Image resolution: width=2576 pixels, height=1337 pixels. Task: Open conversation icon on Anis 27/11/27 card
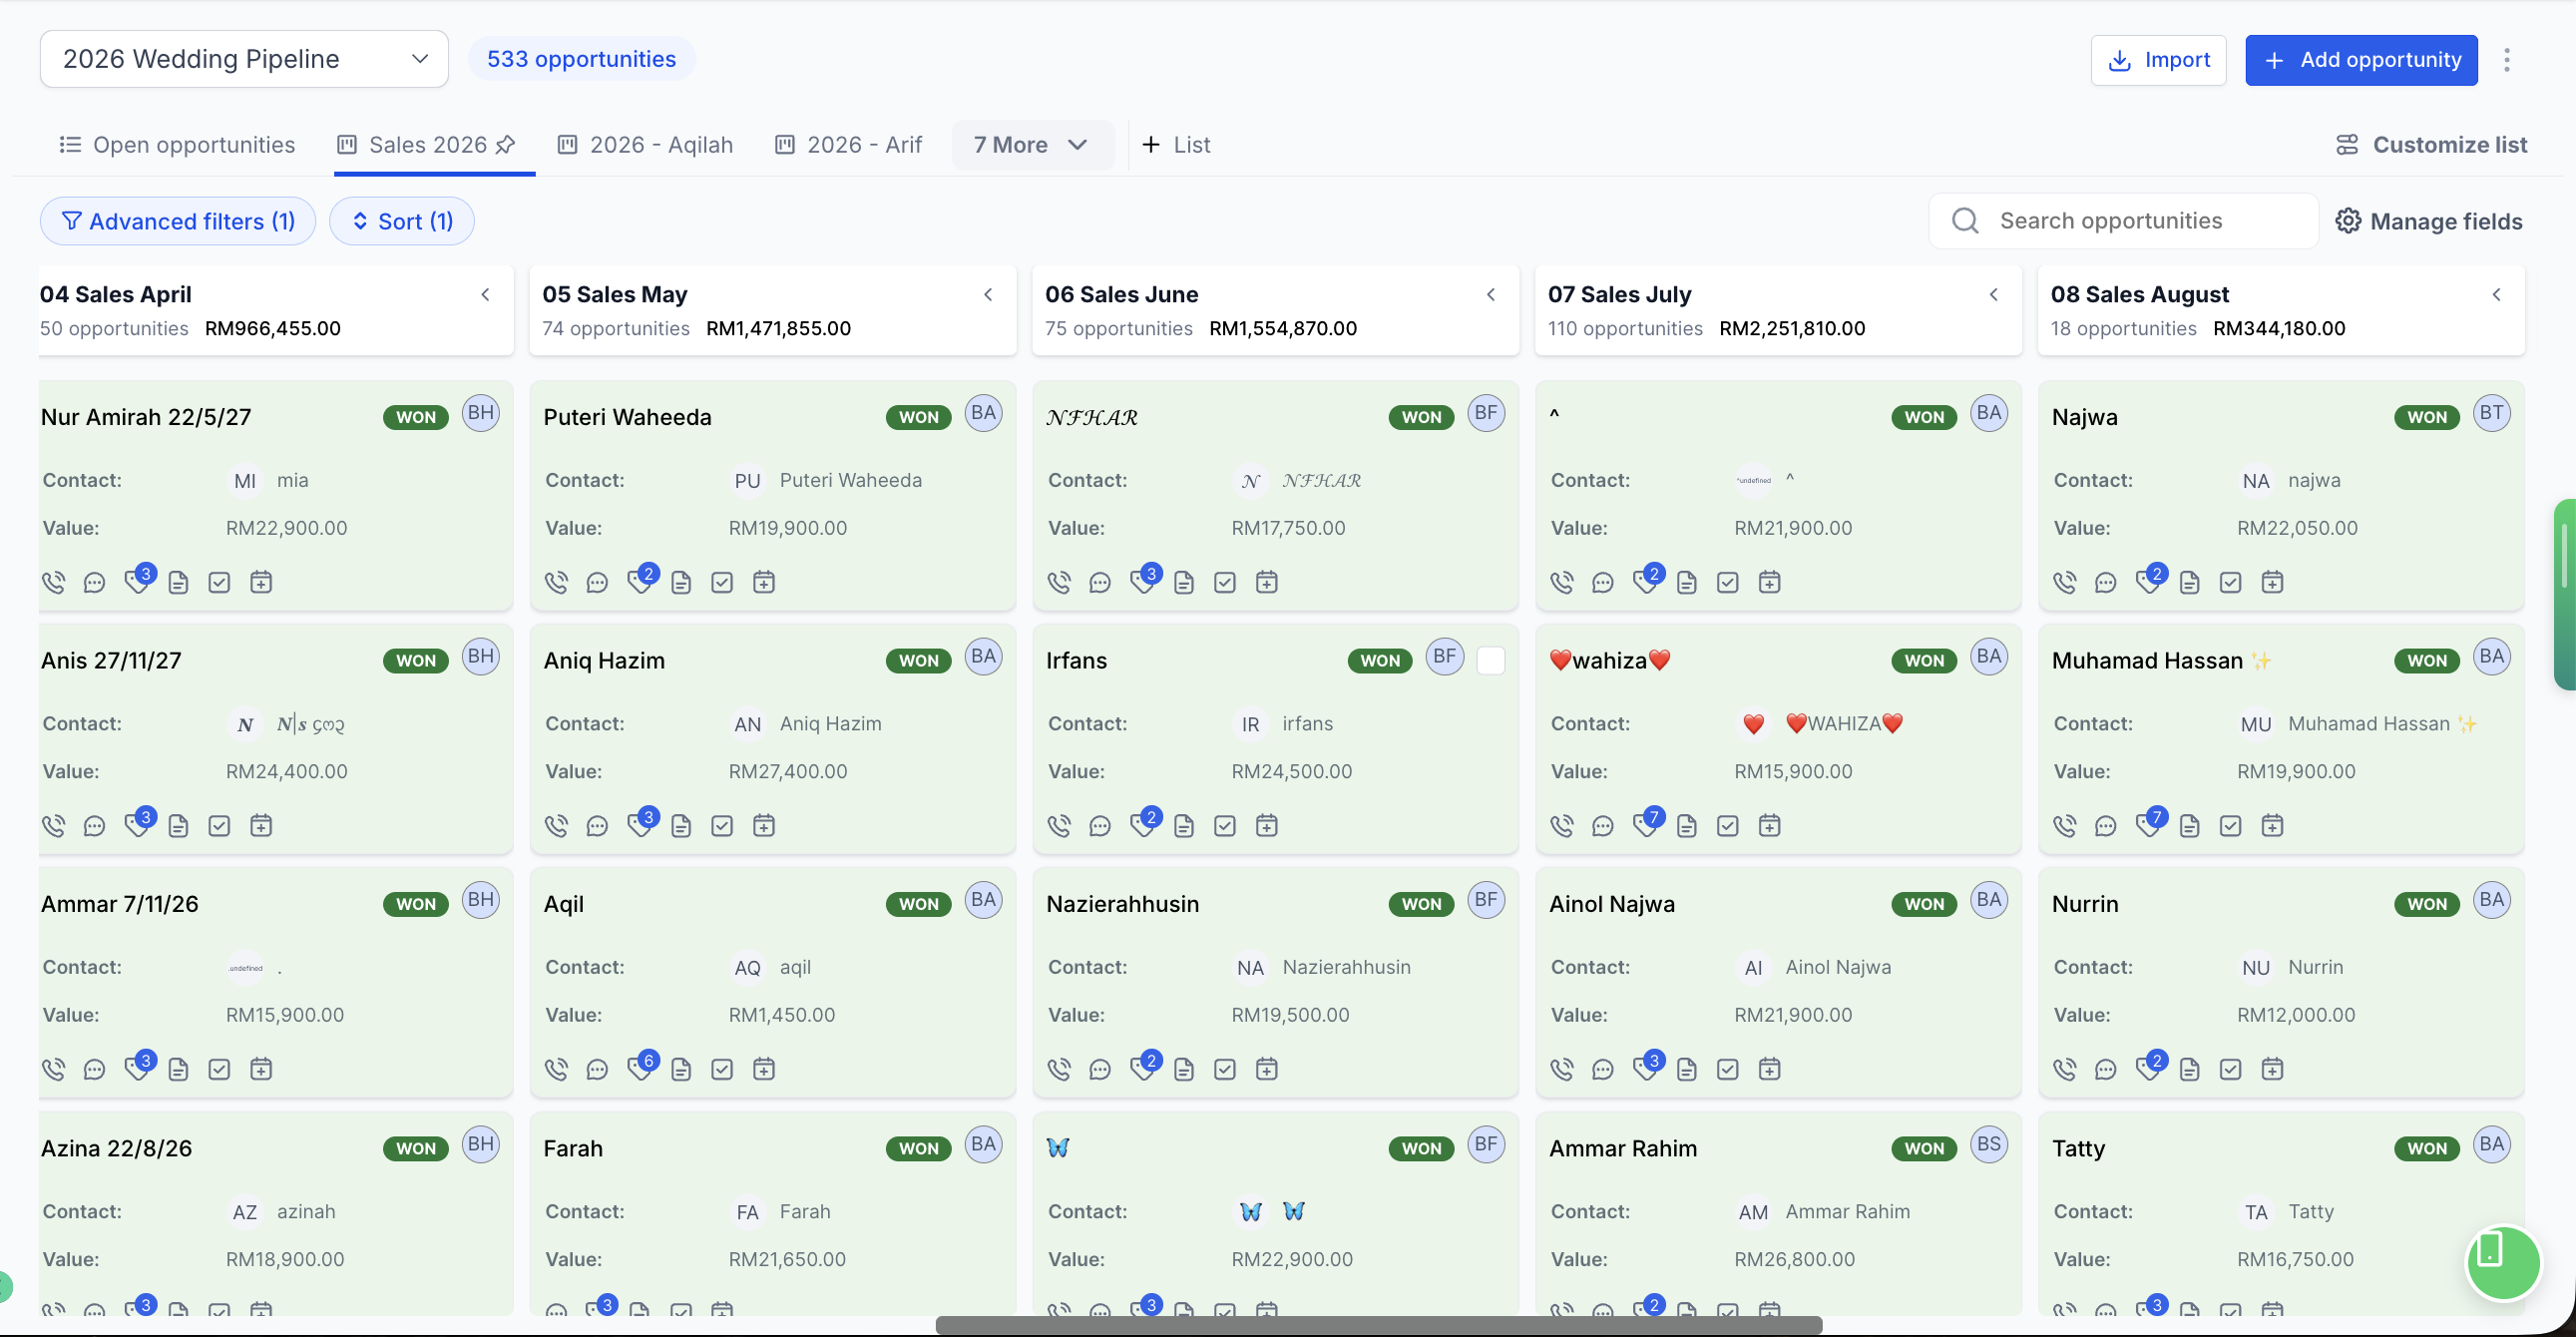pos(94,825)
